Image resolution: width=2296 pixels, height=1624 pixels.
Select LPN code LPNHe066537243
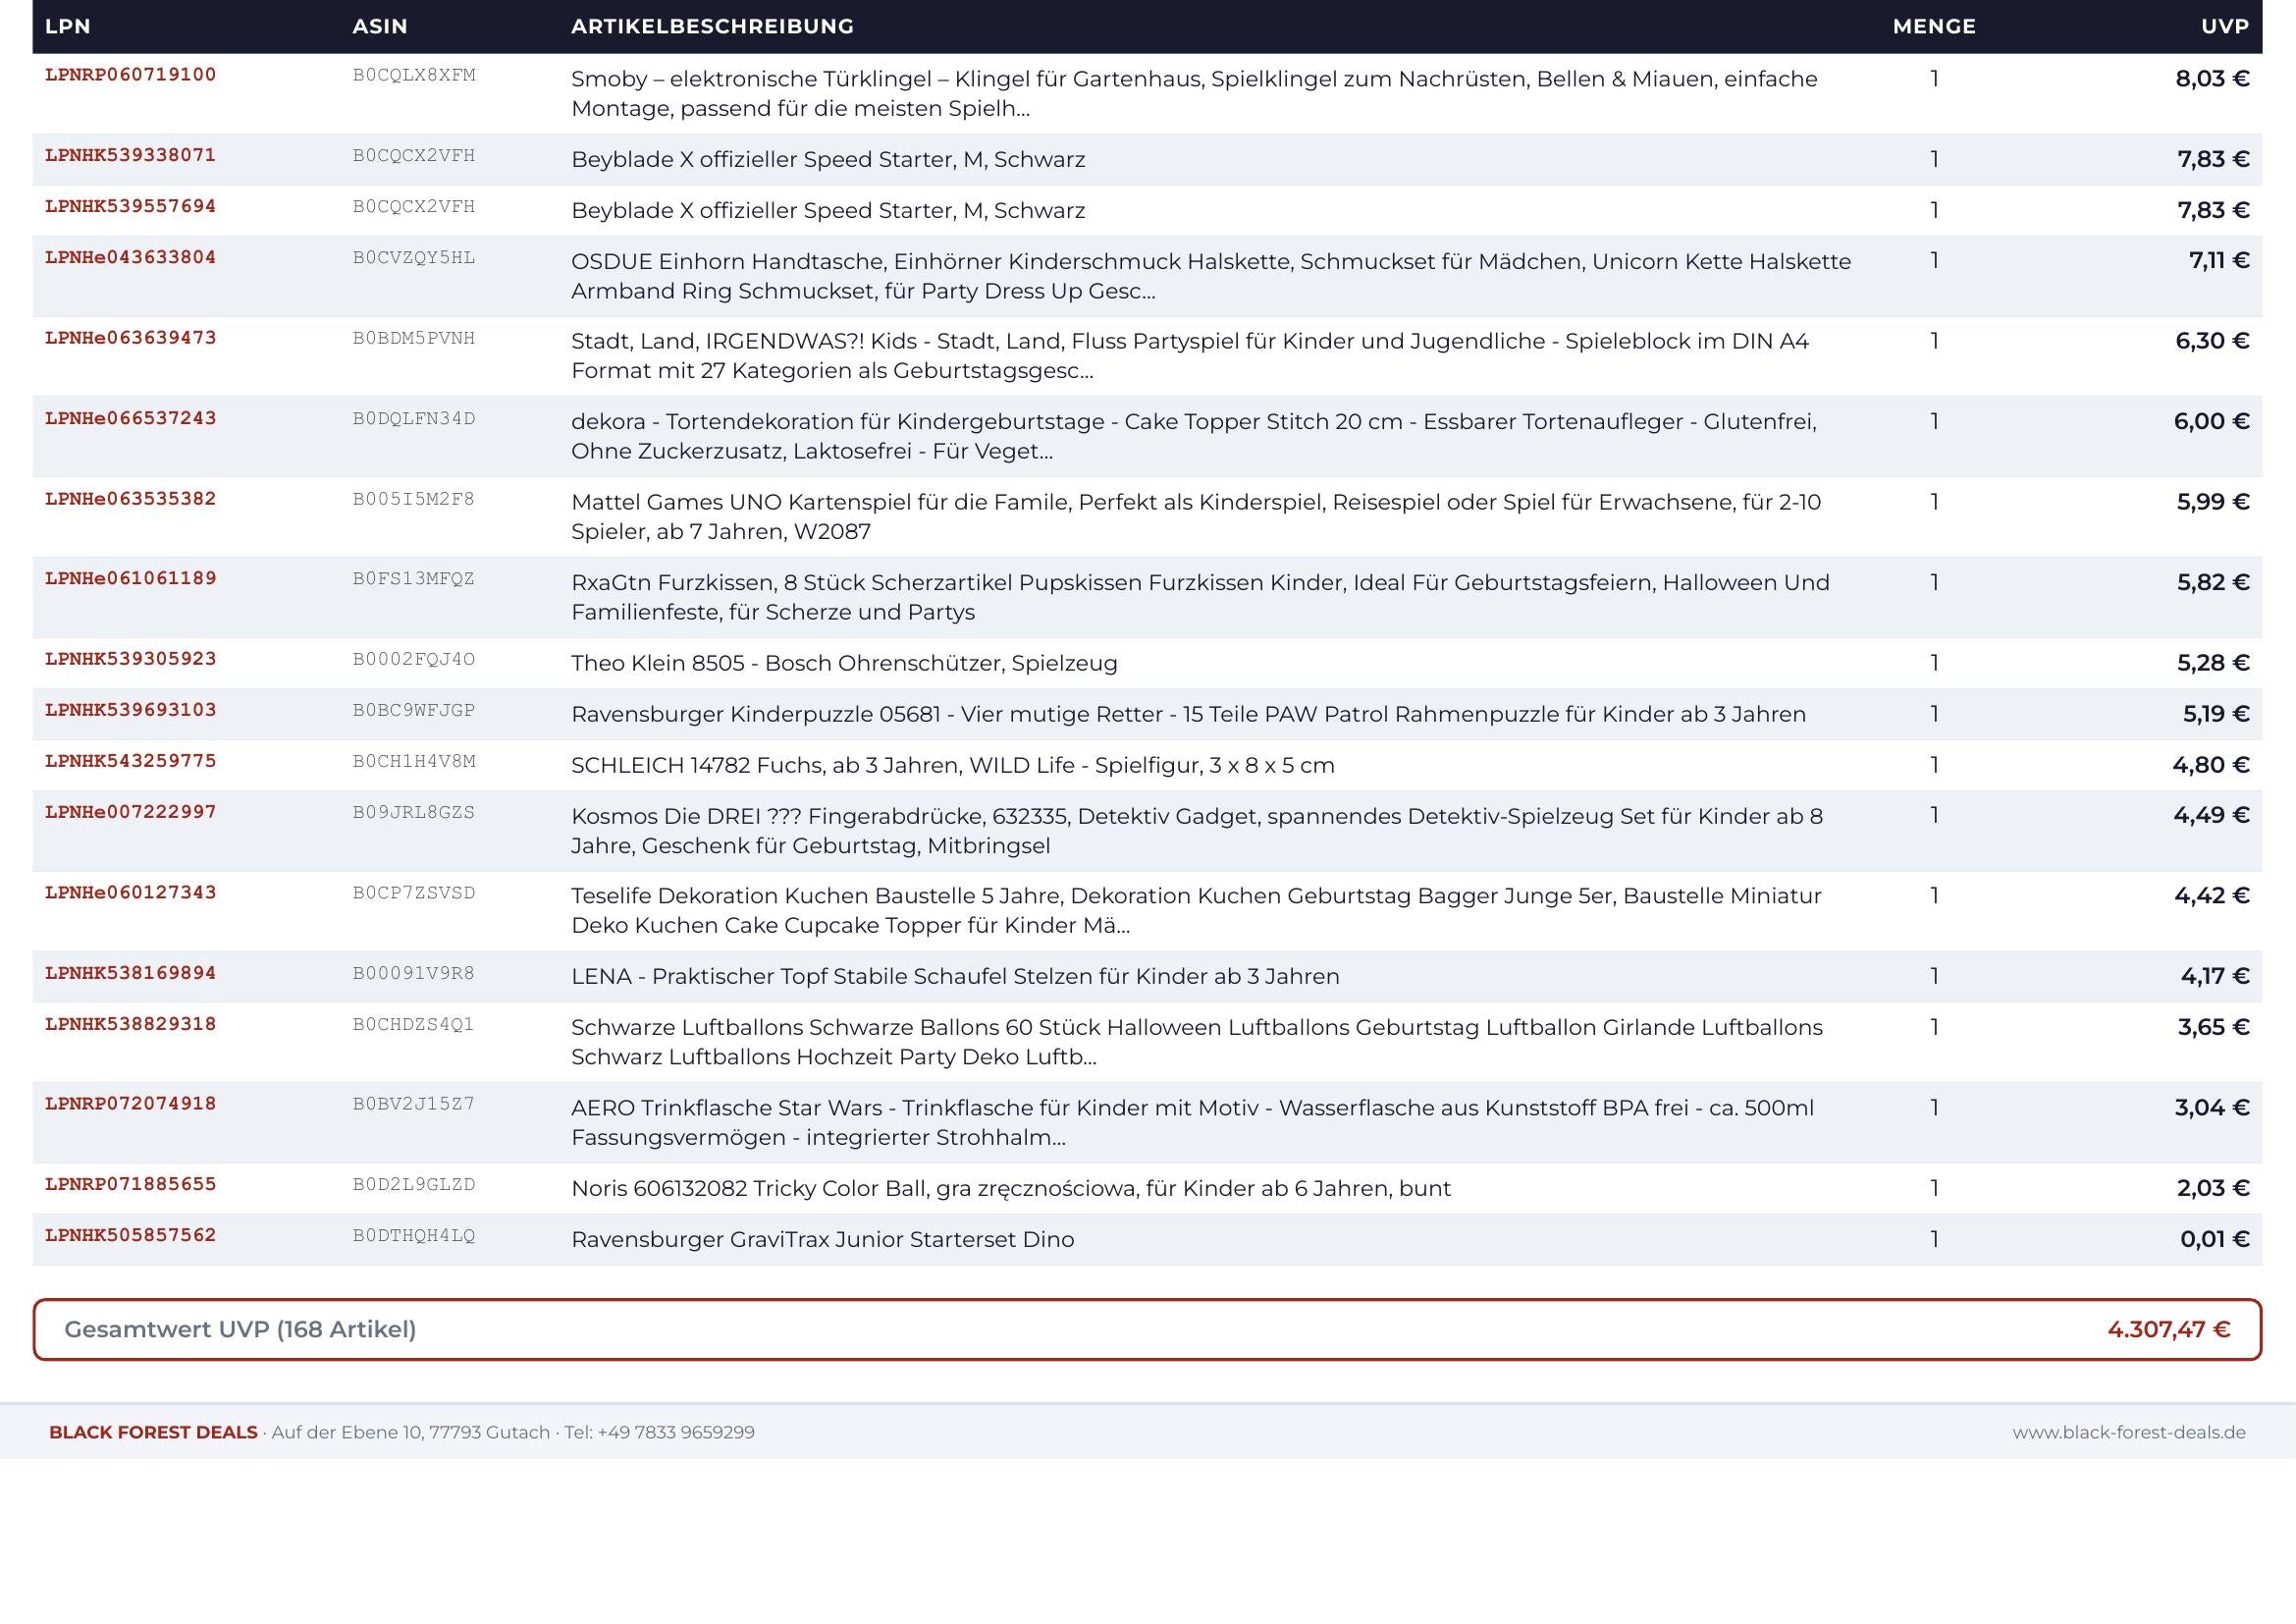(130, 418)
